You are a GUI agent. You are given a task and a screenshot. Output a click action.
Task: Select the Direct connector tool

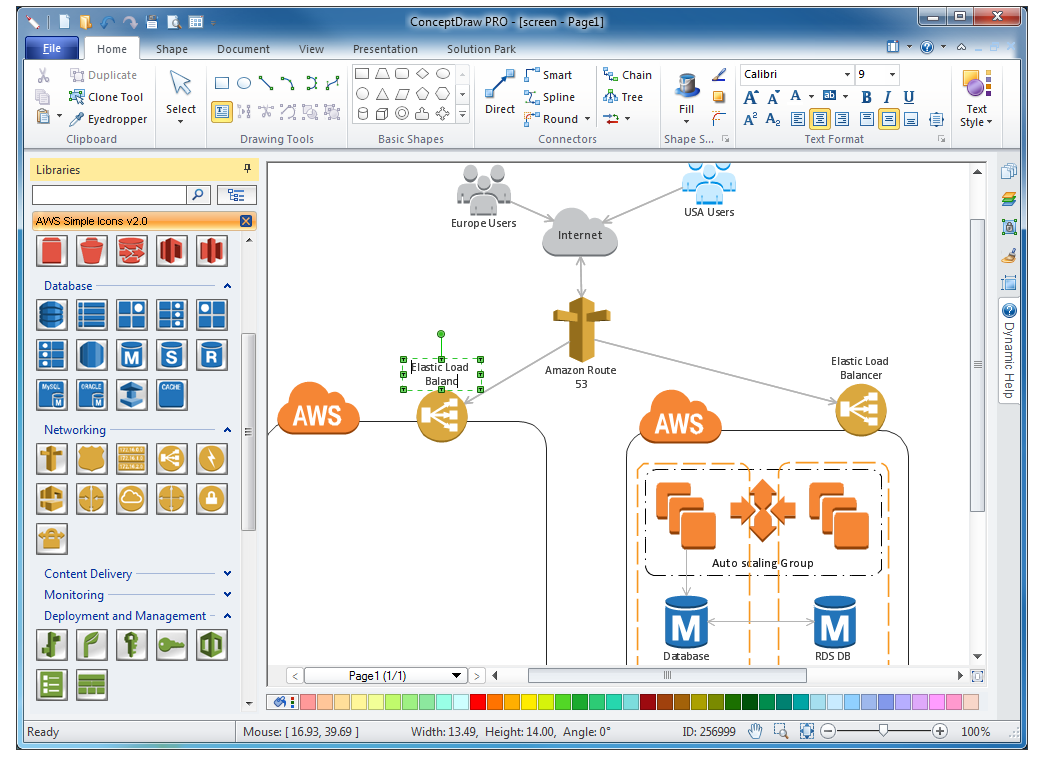[x=499, y=93]
